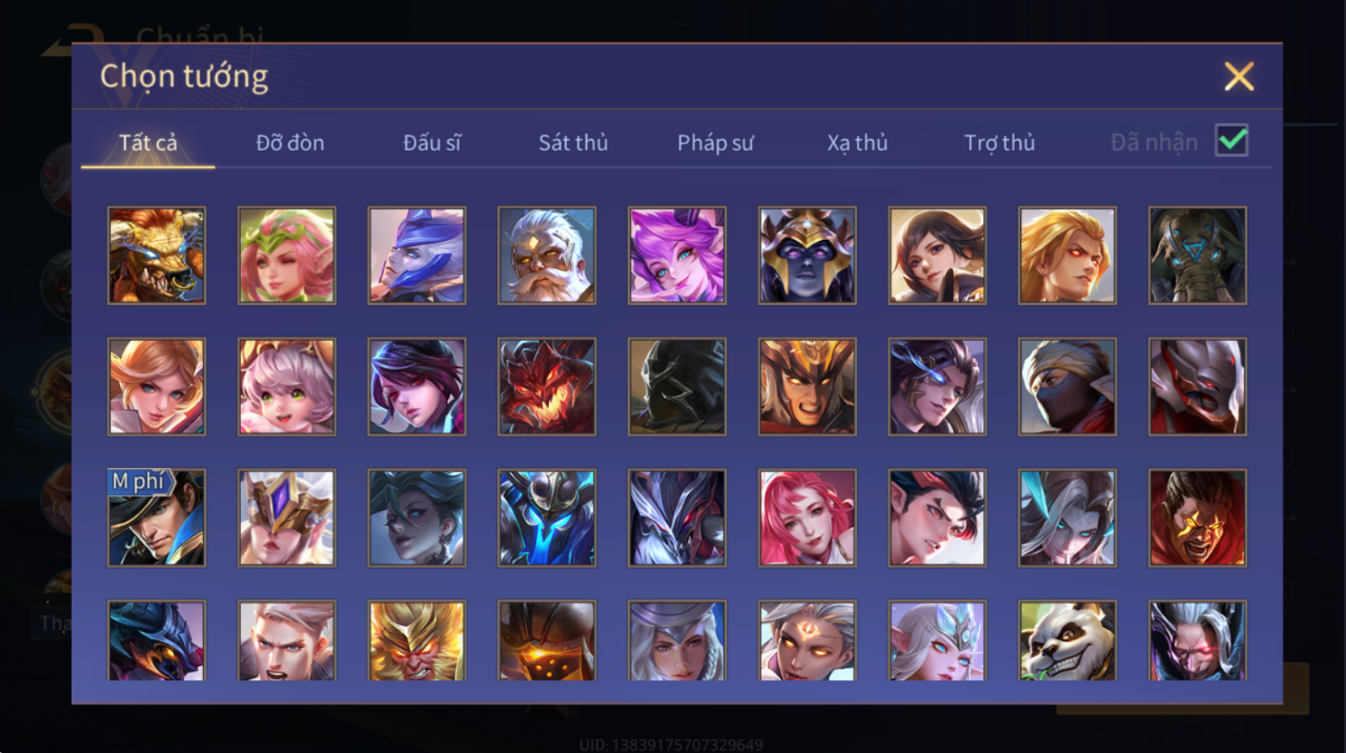Choose the red lava demon hero
Image resolution: width=1346 pixels, height=753 pixels.
tap(547, 386)
